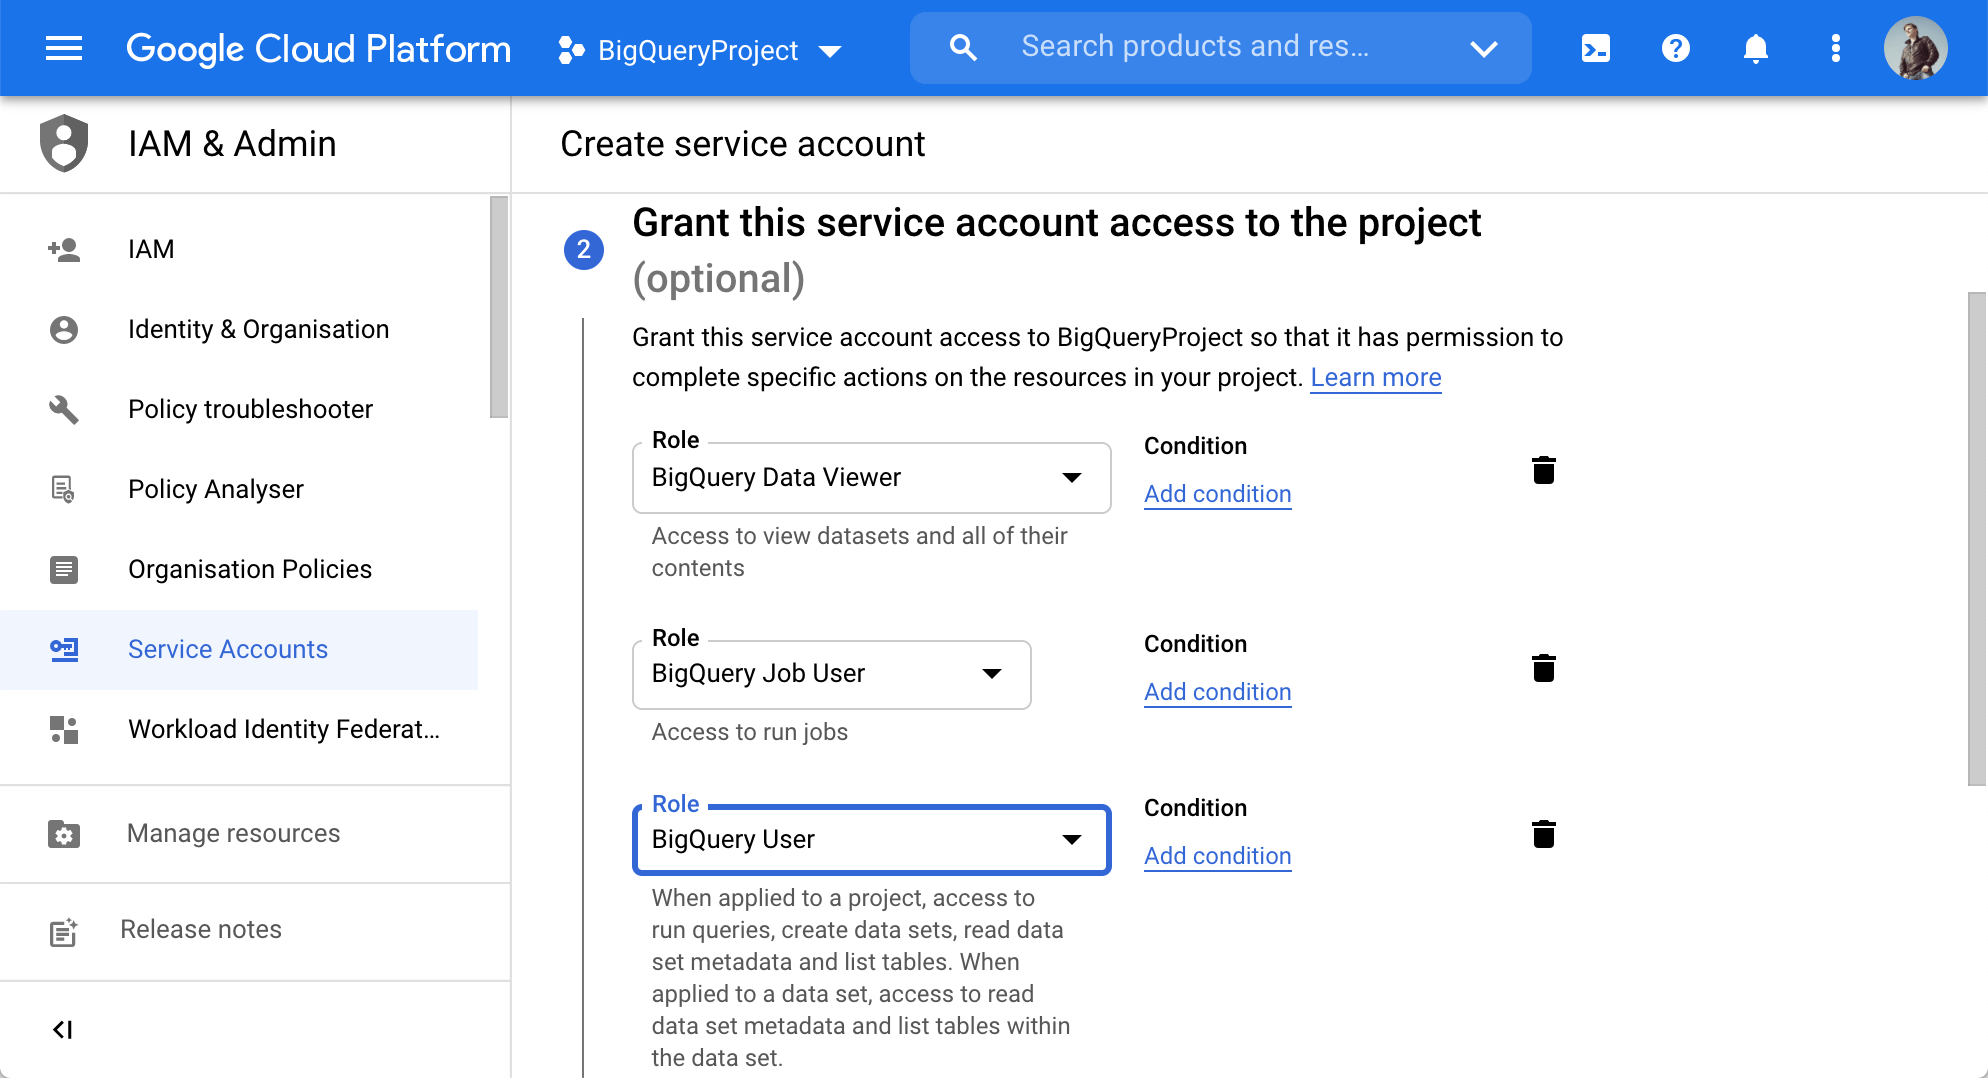The width and height of the screenshot is (1988, 1078).
Task: Open the navigation menu hamburger icon
Action: (x=64, y=47)
